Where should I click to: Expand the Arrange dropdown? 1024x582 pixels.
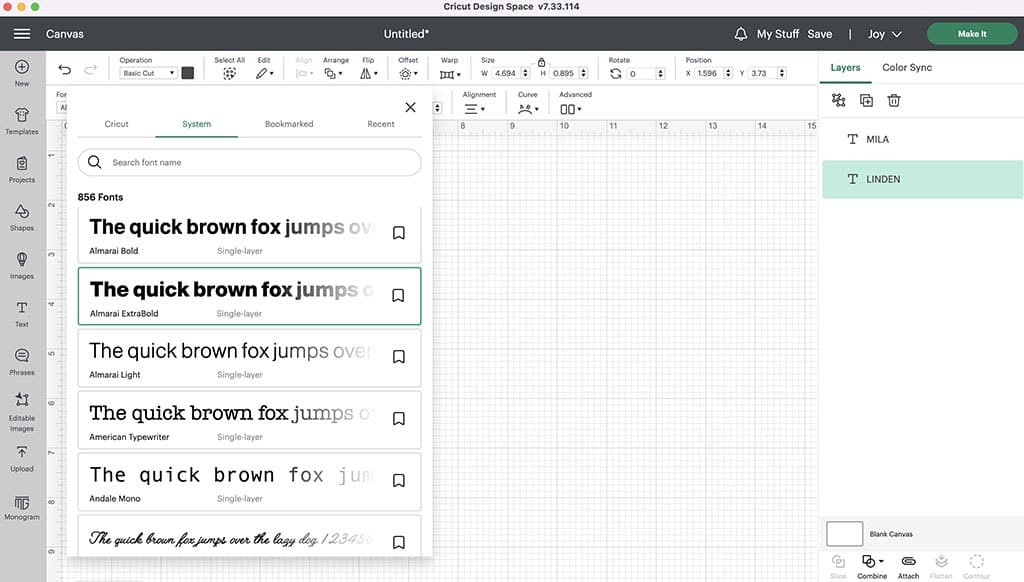334,73
